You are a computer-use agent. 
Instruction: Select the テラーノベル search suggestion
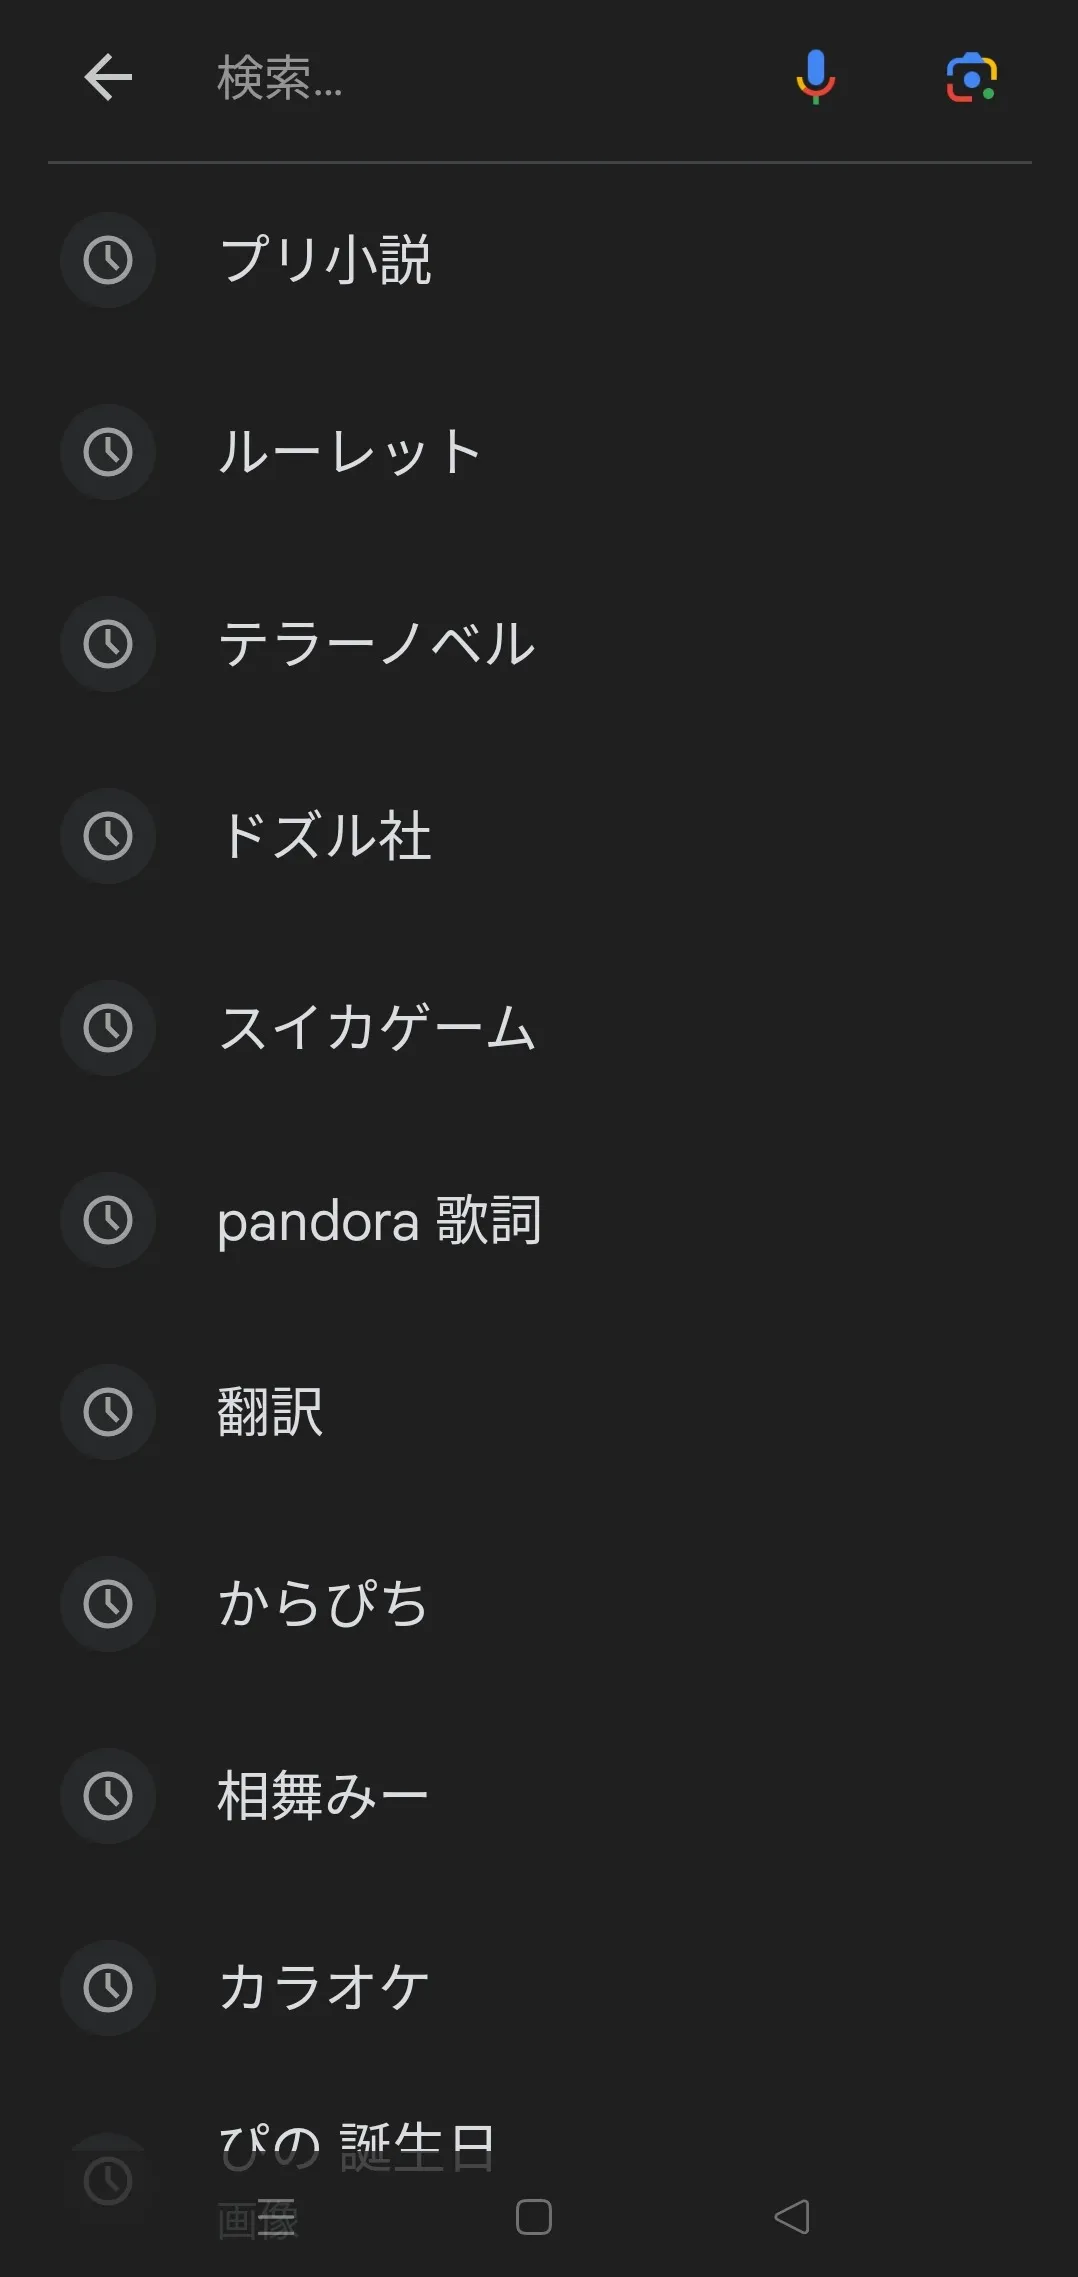pos(378,644)
